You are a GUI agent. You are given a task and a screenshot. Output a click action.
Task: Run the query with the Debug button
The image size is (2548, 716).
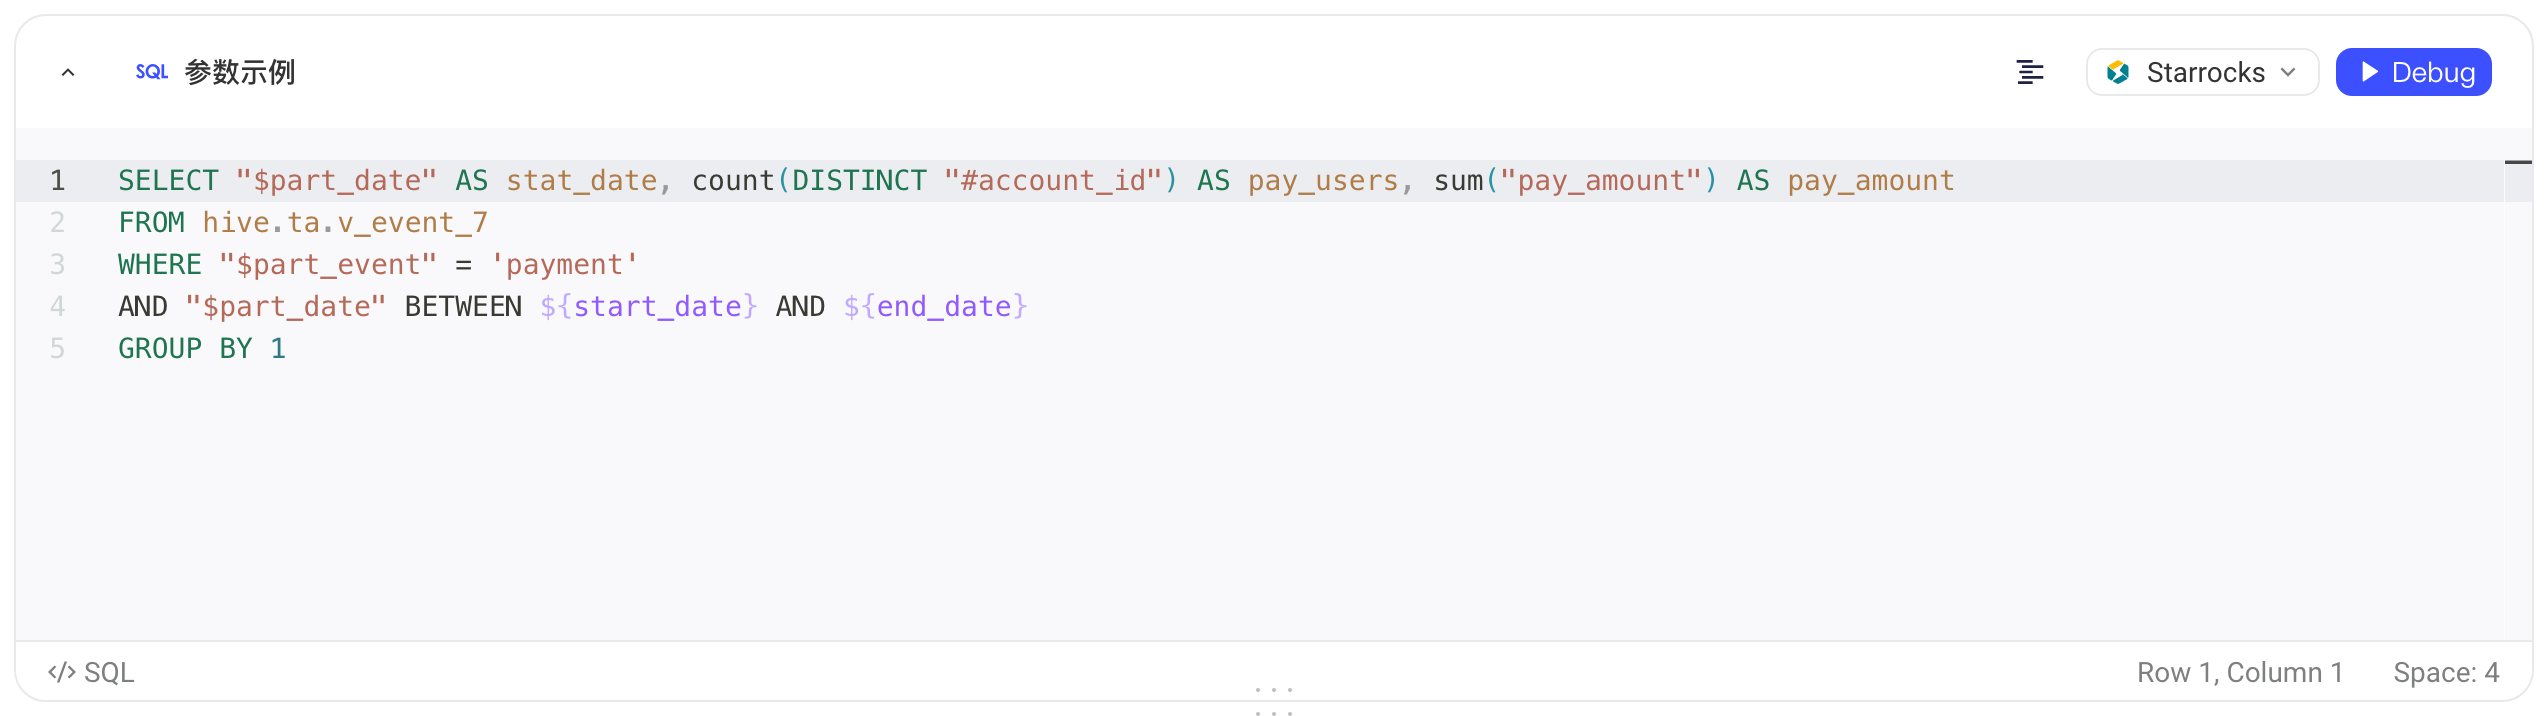[x=2413, y=72]
